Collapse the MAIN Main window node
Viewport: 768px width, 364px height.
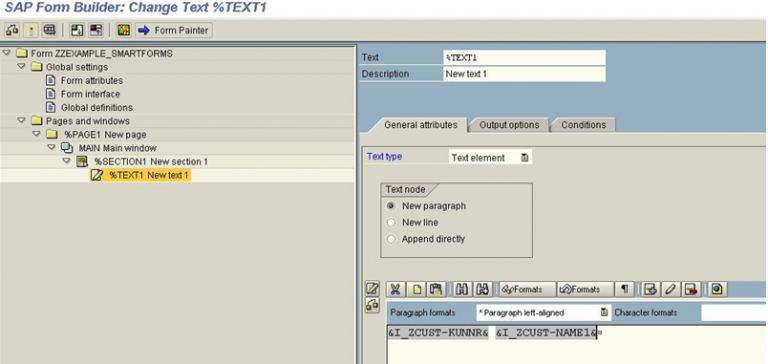[x=52, y=147]
